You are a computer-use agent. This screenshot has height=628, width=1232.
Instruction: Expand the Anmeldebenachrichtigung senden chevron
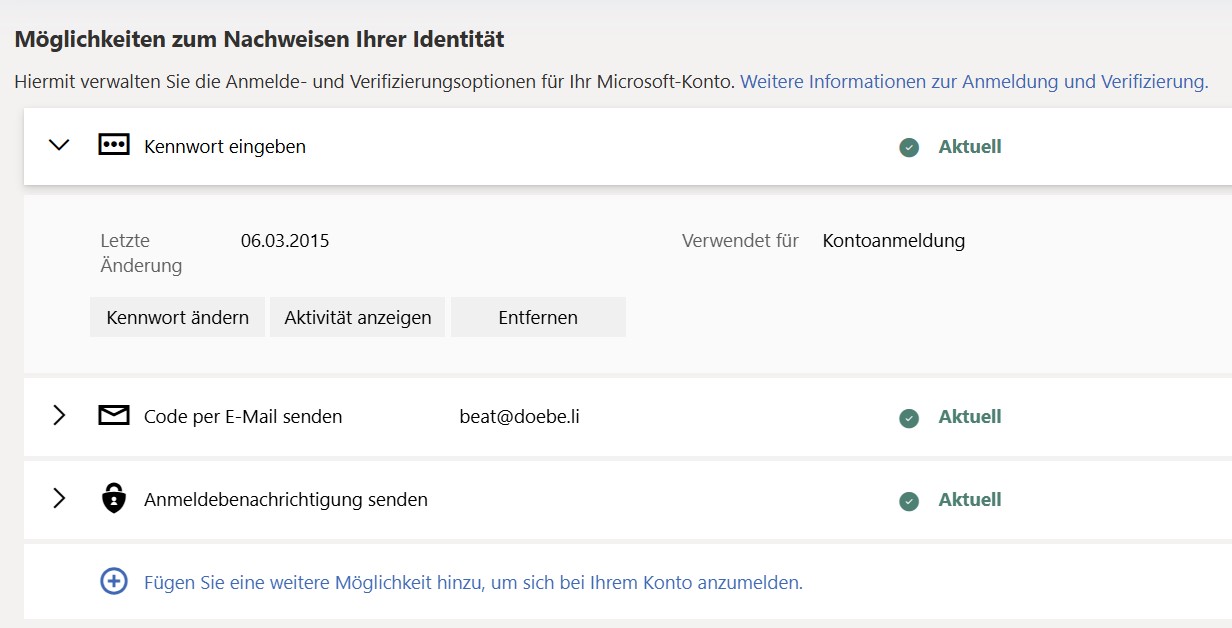[x=59, y=498]
